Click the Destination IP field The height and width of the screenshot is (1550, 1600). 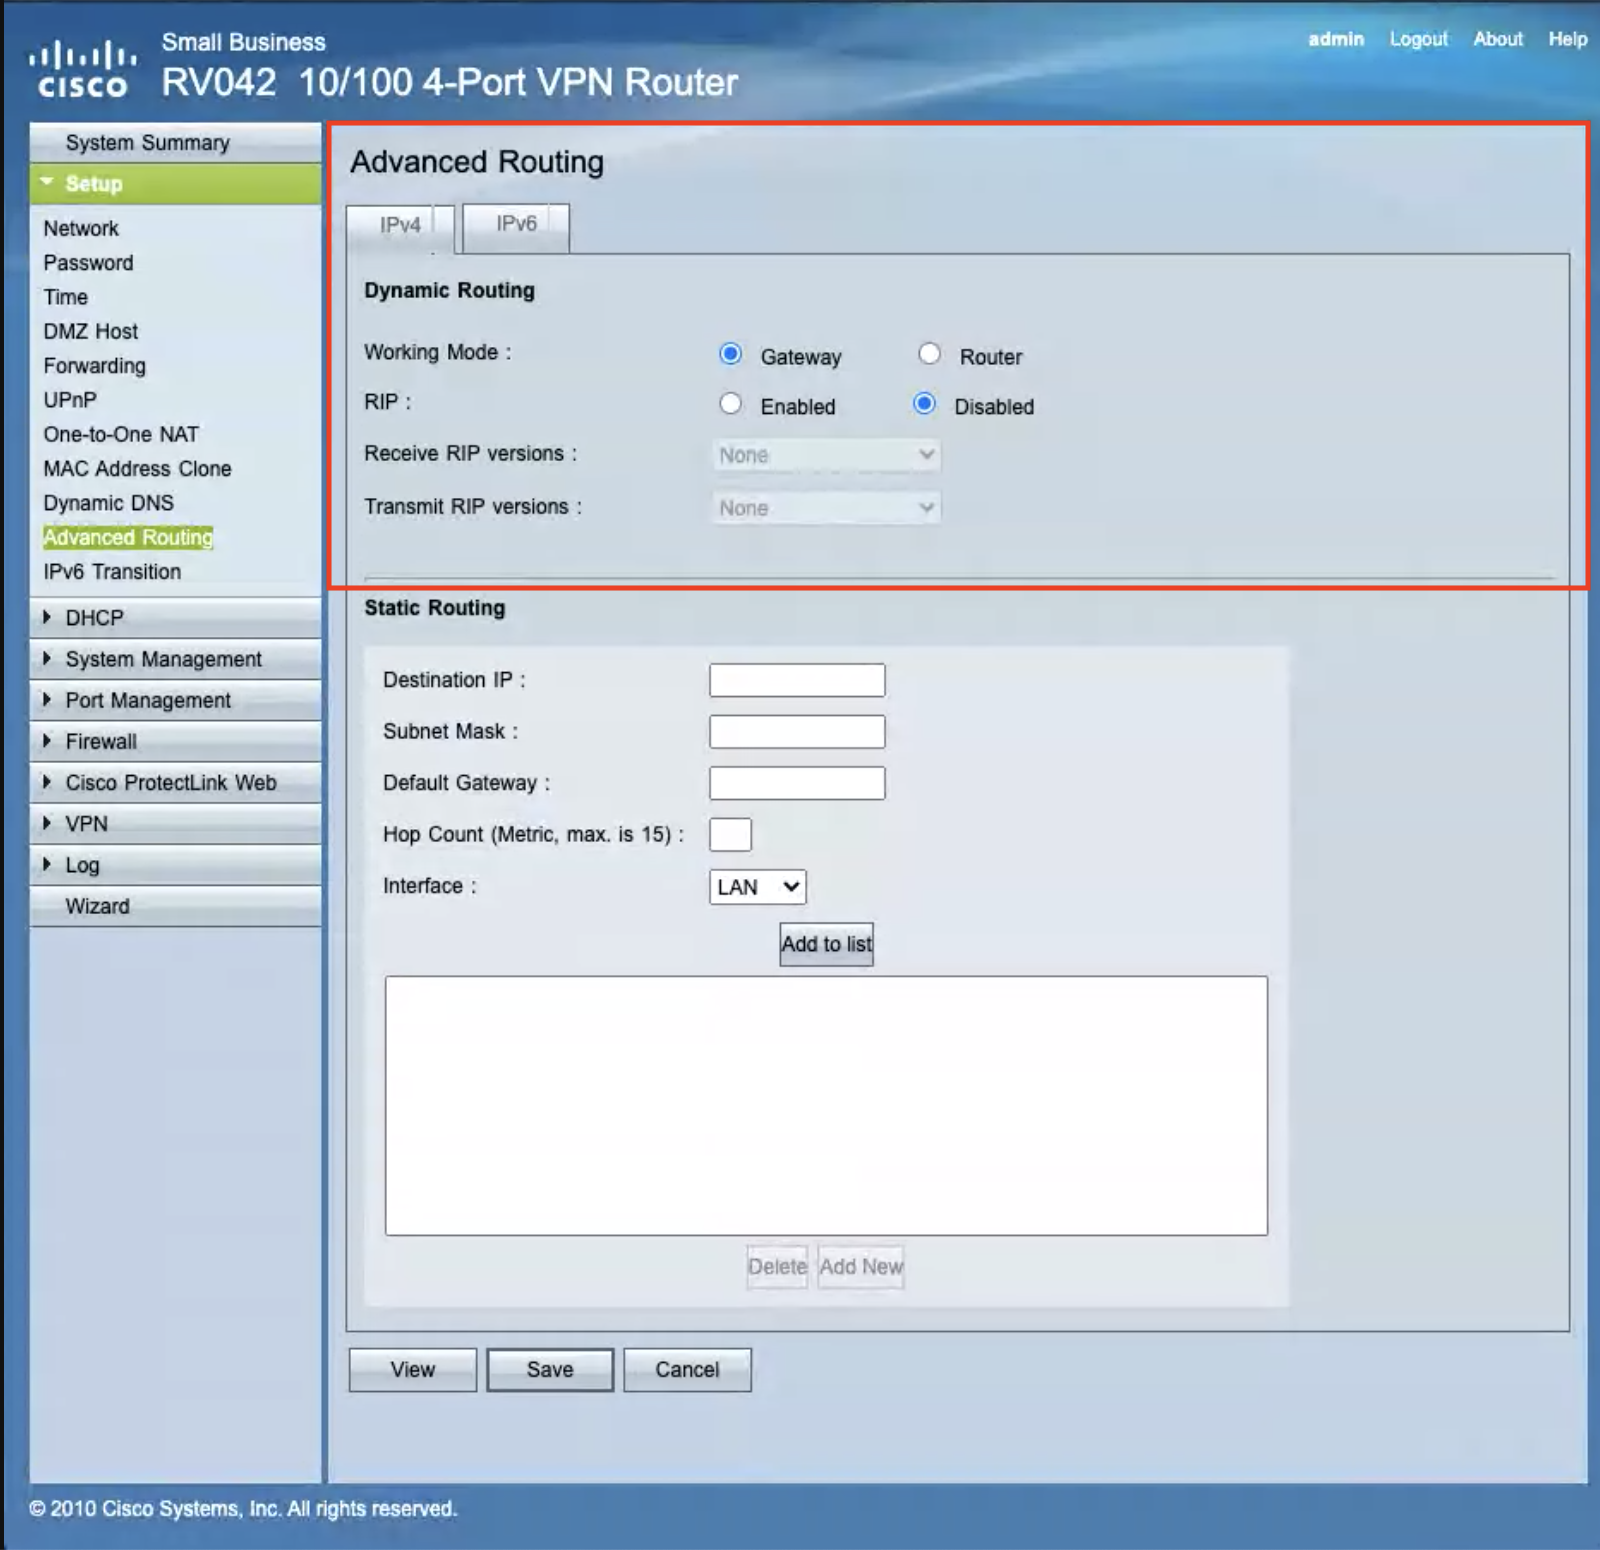point(797,680)
